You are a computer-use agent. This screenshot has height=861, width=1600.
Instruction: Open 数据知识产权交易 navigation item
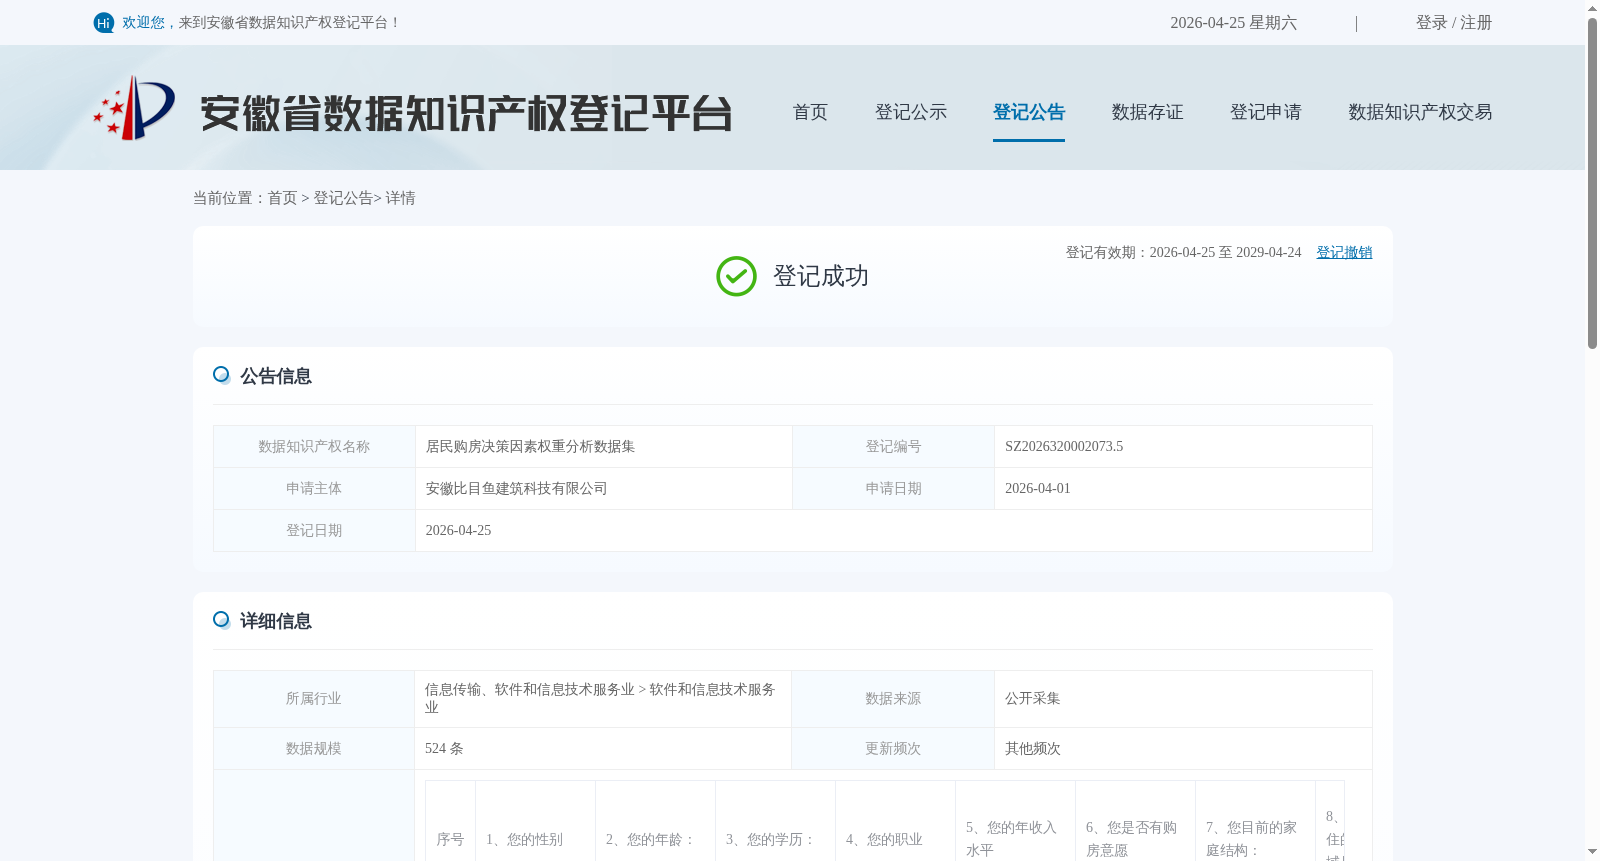pyautogui.click(x=1420, y=112)
